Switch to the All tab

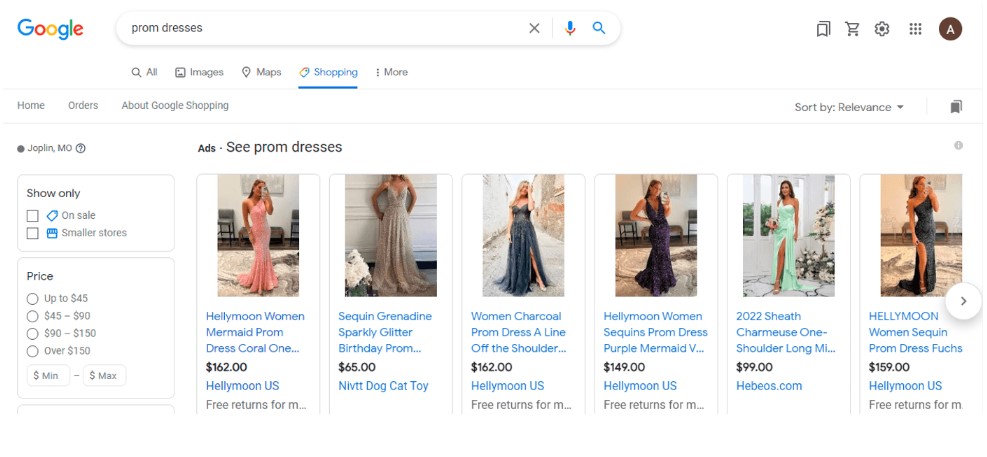tap(144, 72)
